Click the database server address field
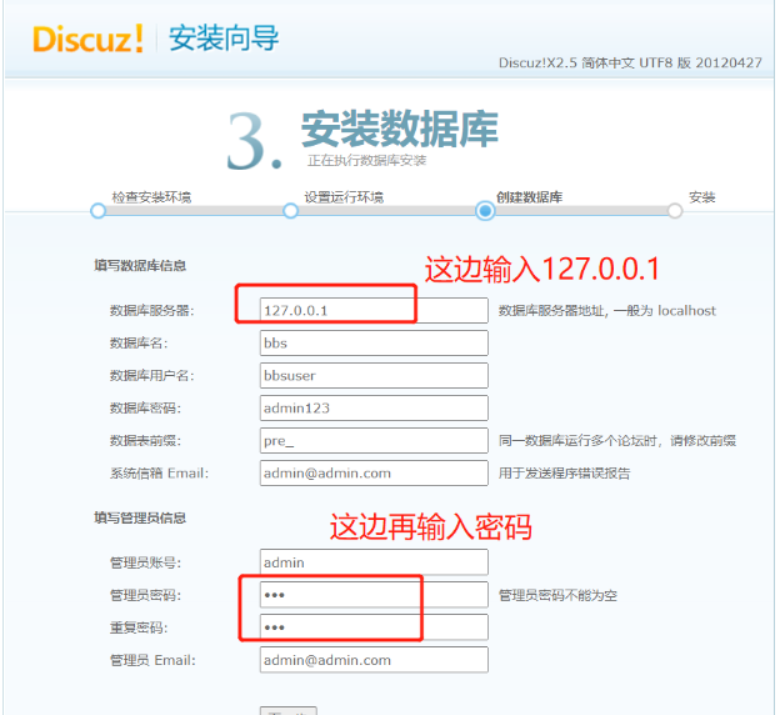This screenshot has height=715, width=780. 374,310
